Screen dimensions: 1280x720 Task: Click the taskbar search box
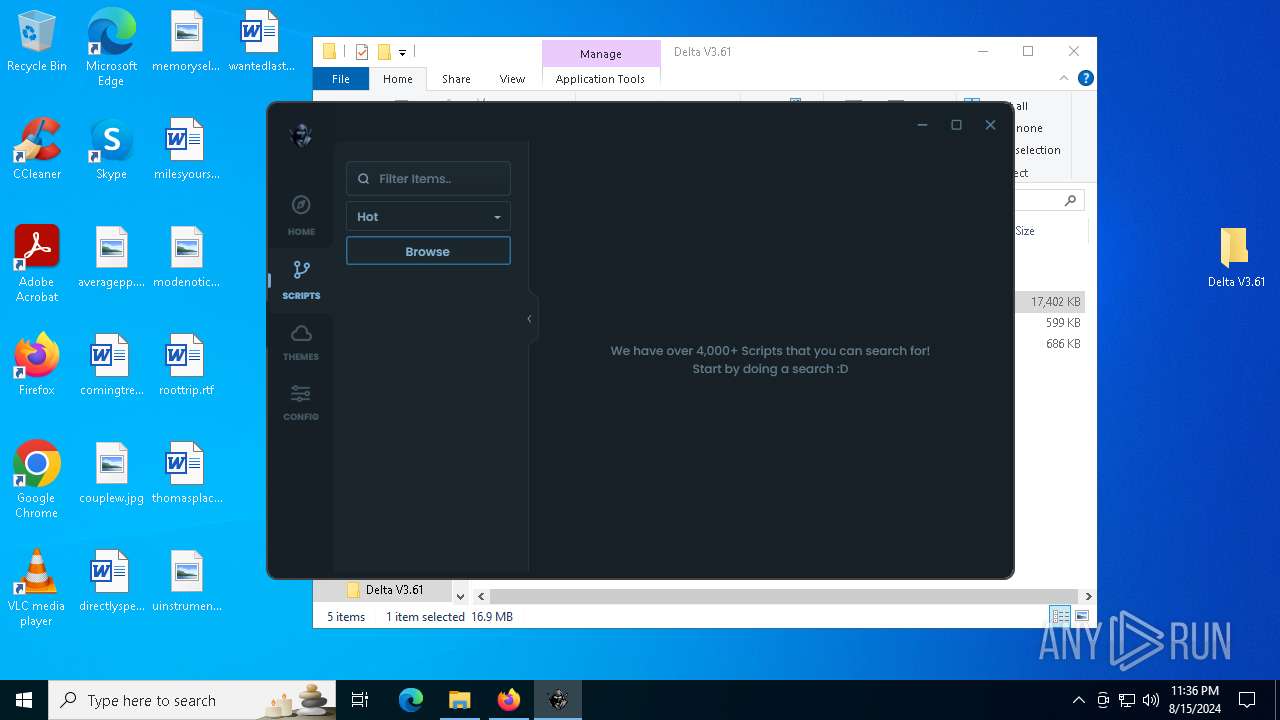[x=194, y=700]
